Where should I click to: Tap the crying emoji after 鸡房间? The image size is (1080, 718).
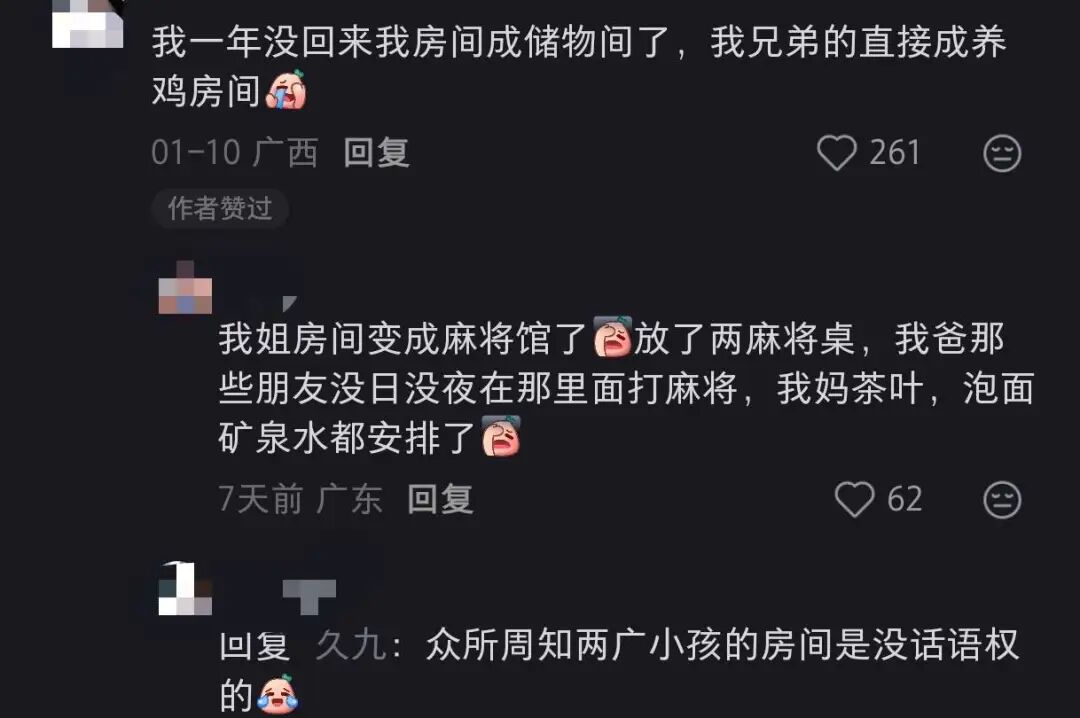[286, 90]
